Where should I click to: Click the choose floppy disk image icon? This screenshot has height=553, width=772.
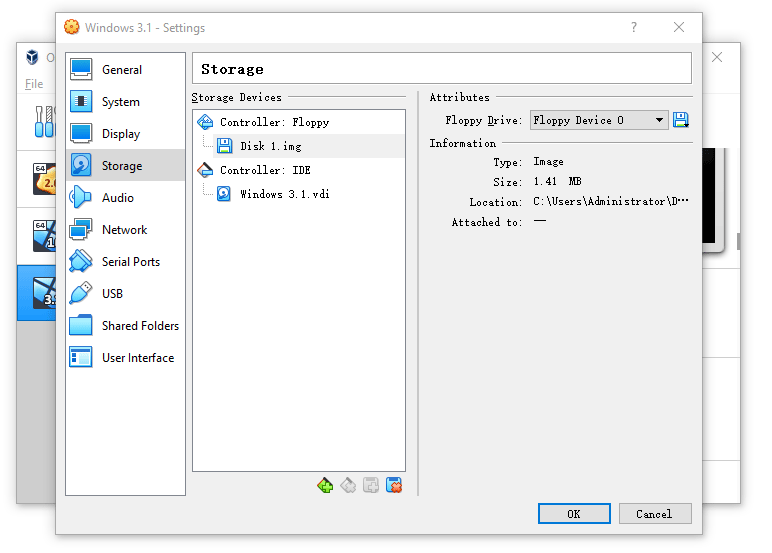[681, 120]
